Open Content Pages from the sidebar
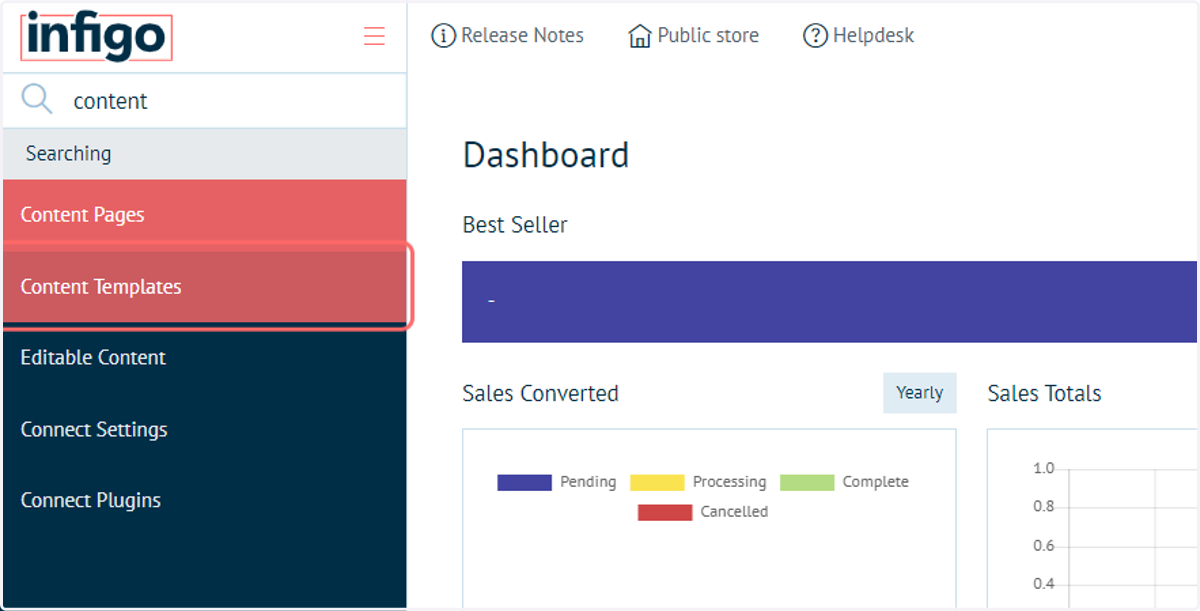1200x611 pixels. [x=205, y=215]
